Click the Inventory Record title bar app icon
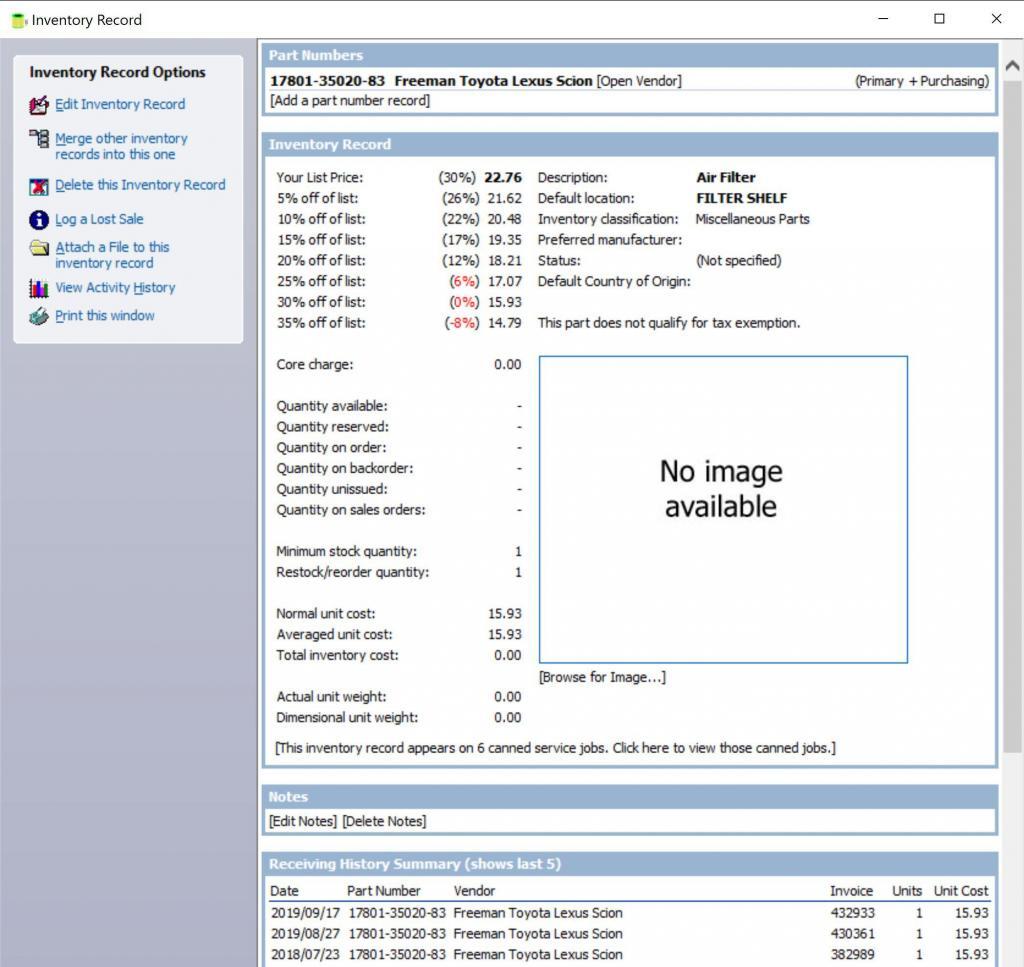 (x=19, y=20)
